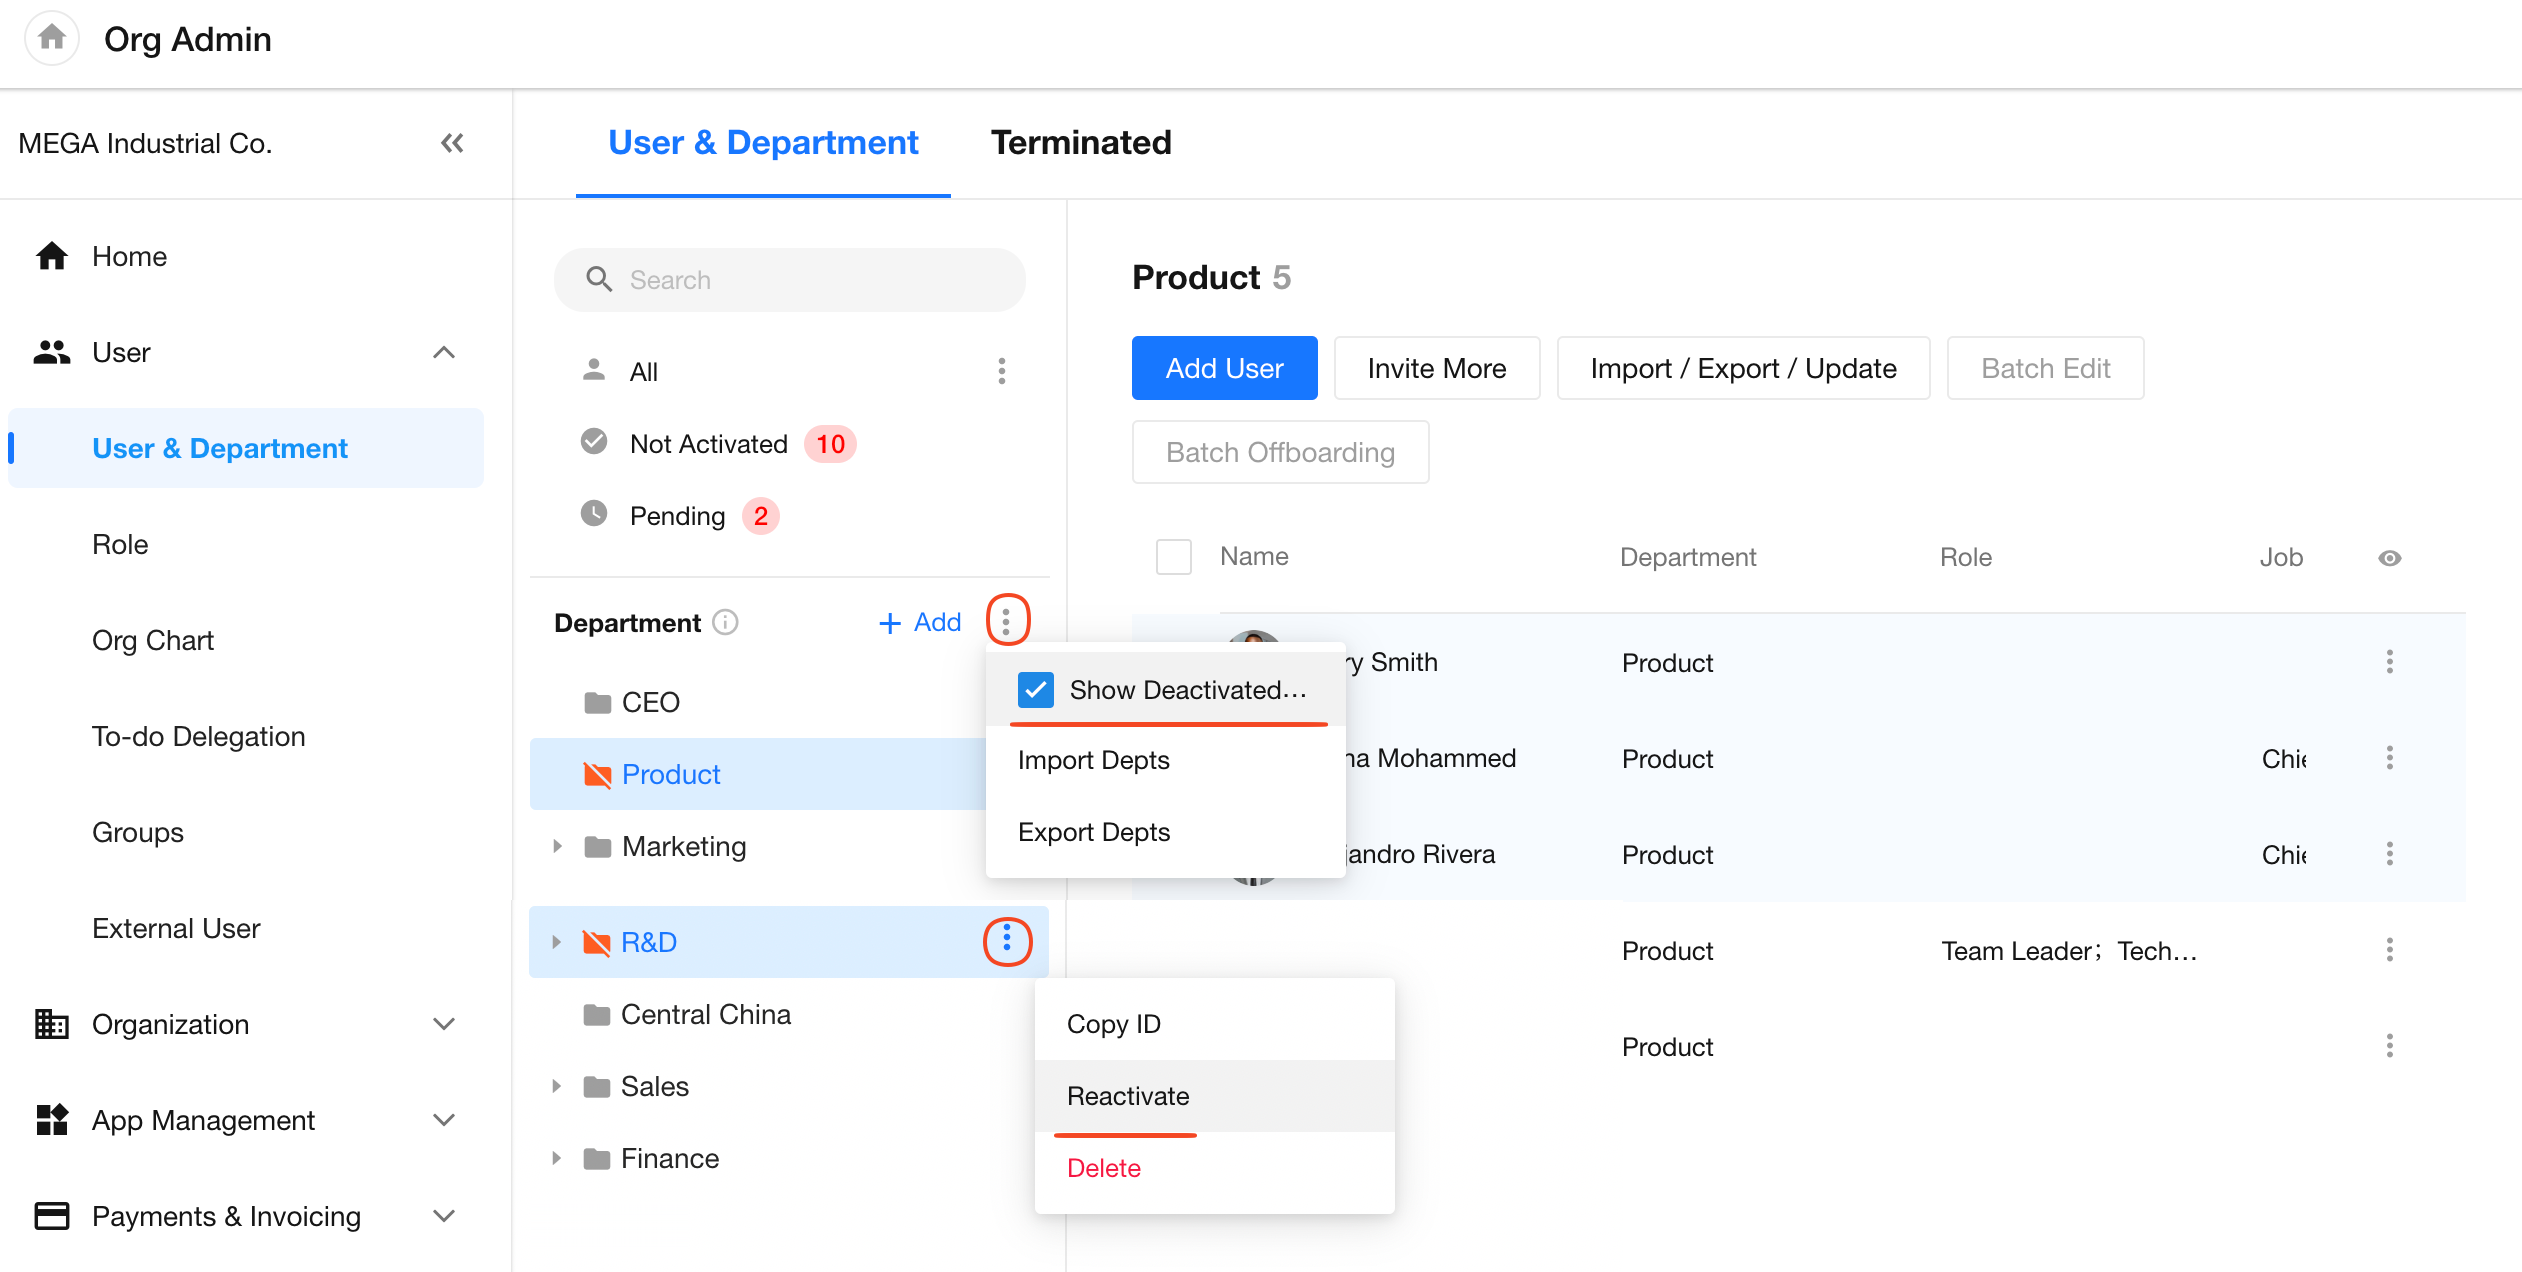Image resolution: width=2522 pixels, height=1272 pixels.
Task: Select Export Depts in the menu
Action: [x=1093, y=832]
